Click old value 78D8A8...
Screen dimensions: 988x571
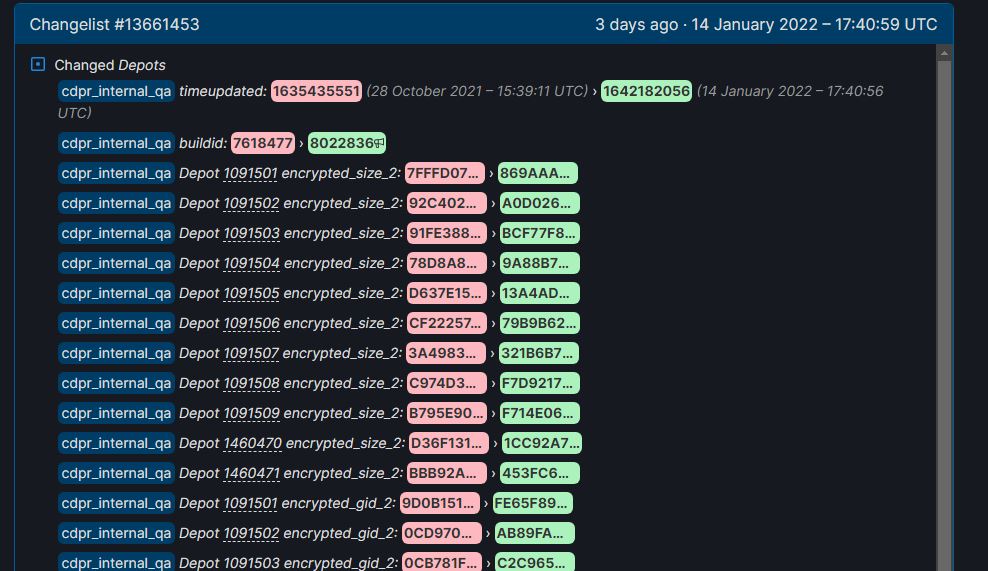tap(447, 263)
